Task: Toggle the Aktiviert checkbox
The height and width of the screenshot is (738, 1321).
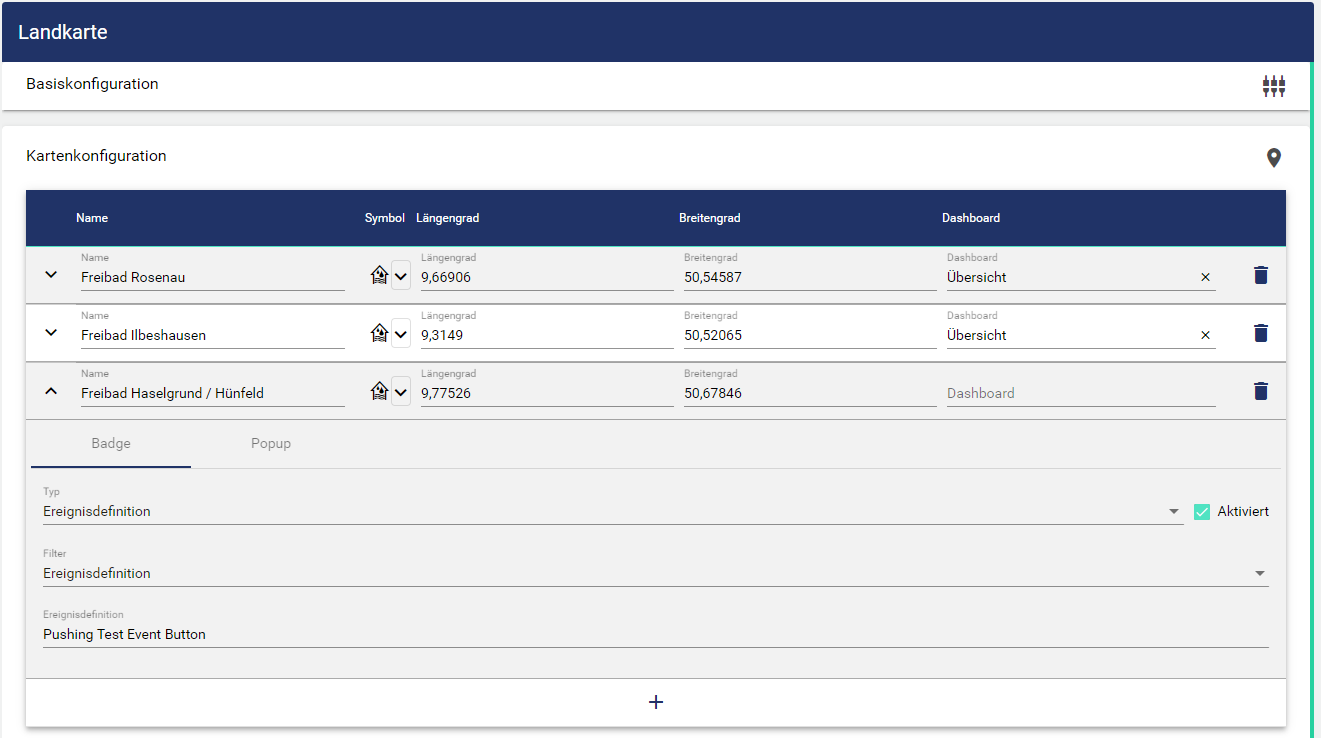Action: (1202, 512)
